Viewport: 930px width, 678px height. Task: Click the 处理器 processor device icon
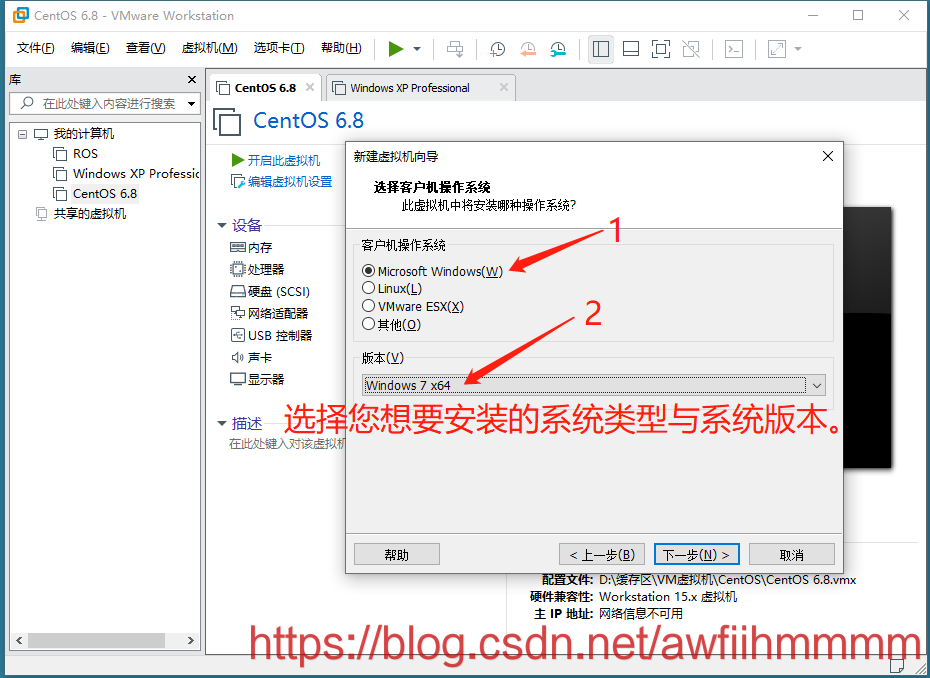click(x=237, y=269)
